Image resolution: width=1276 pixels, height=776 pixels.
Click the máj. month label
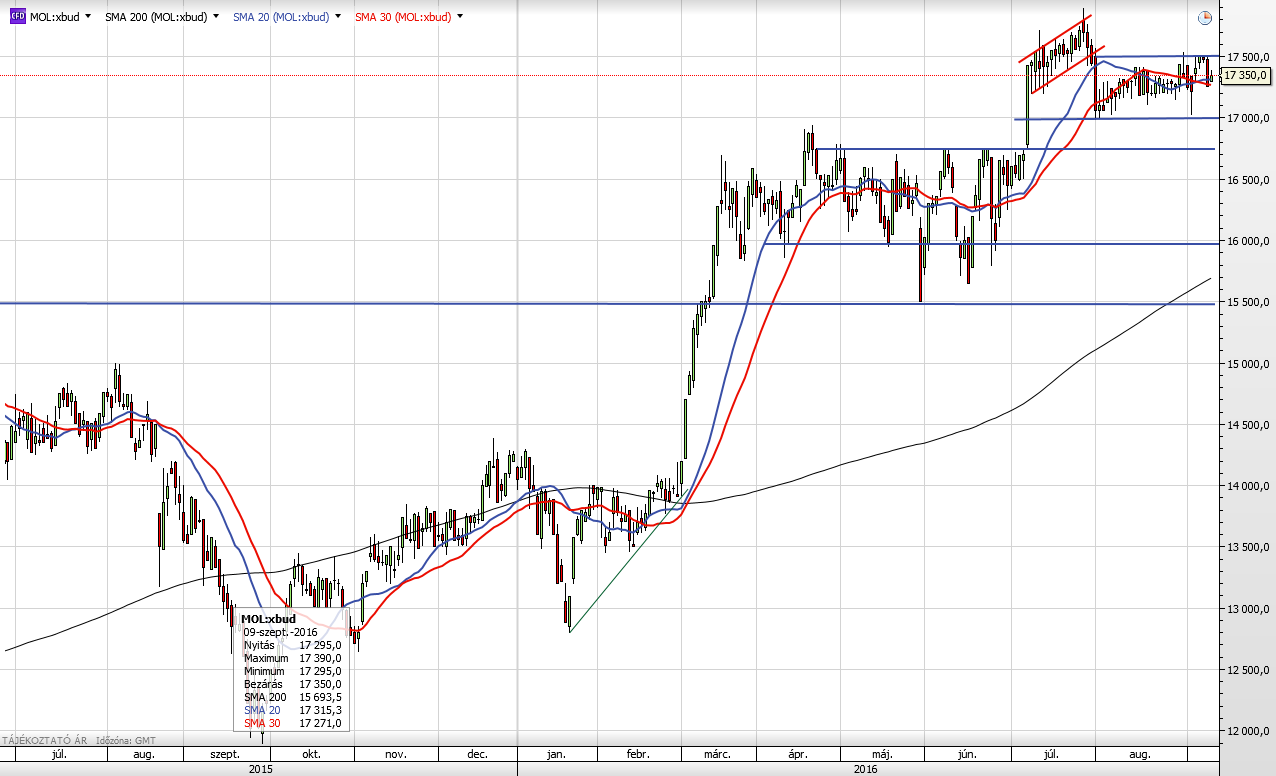point(881,755)
